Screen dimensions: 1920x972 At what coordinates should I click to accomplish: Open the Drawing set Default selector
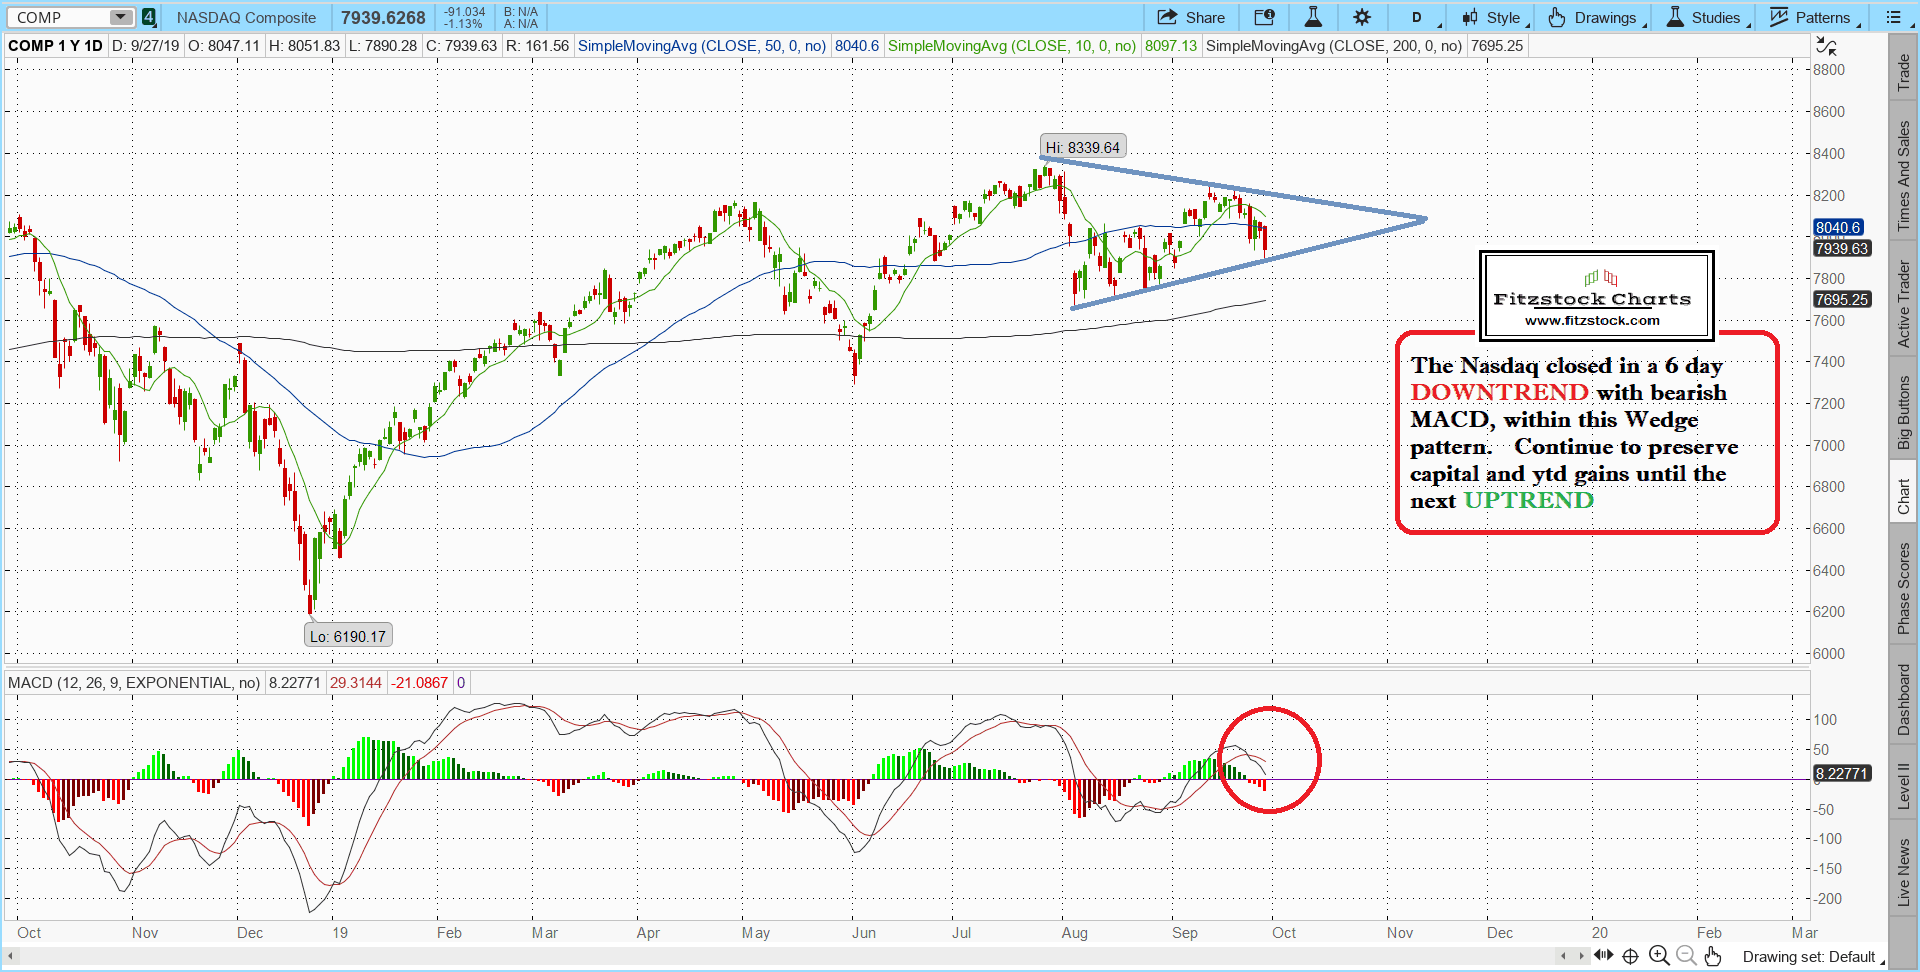click(x=1809, y=957)
